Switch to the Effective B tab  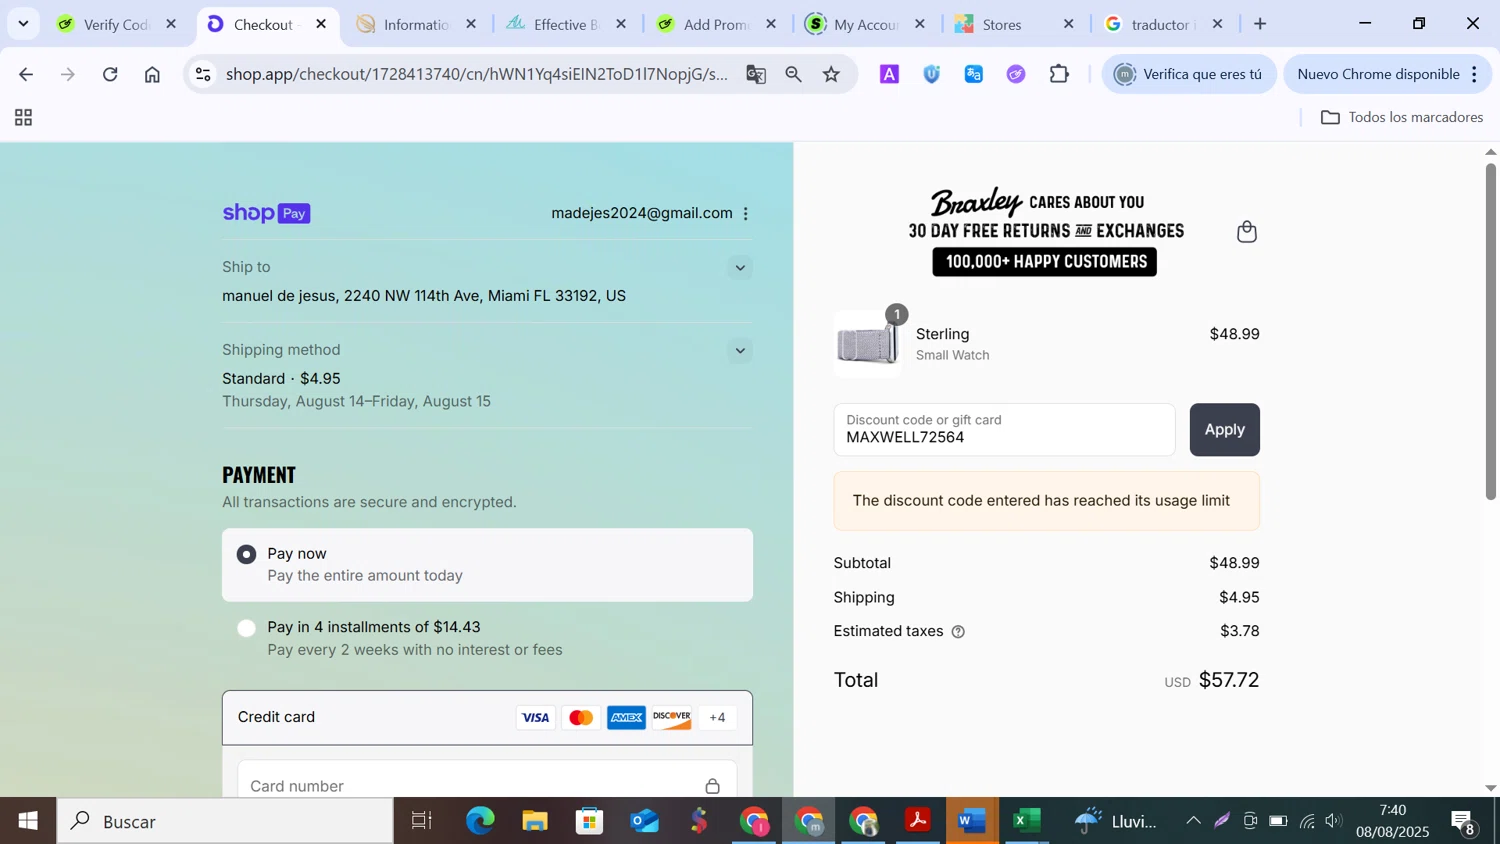568,24
